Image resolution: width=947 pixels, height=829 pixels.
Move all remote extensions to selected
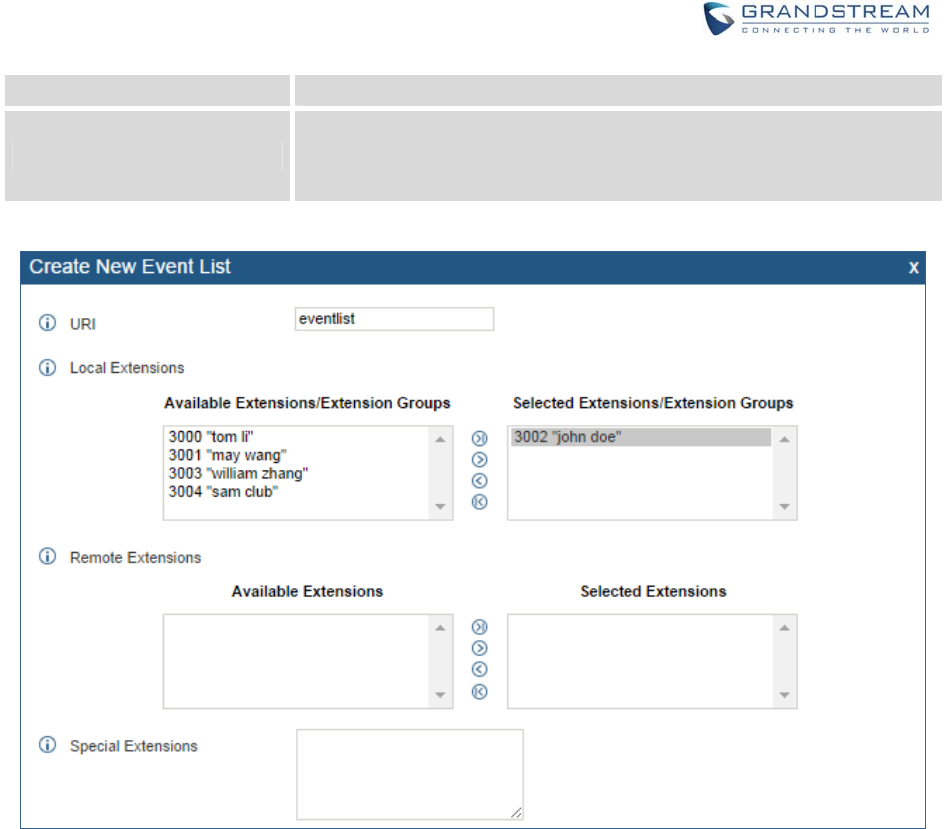pyautogui.click(x=480, y=627)
